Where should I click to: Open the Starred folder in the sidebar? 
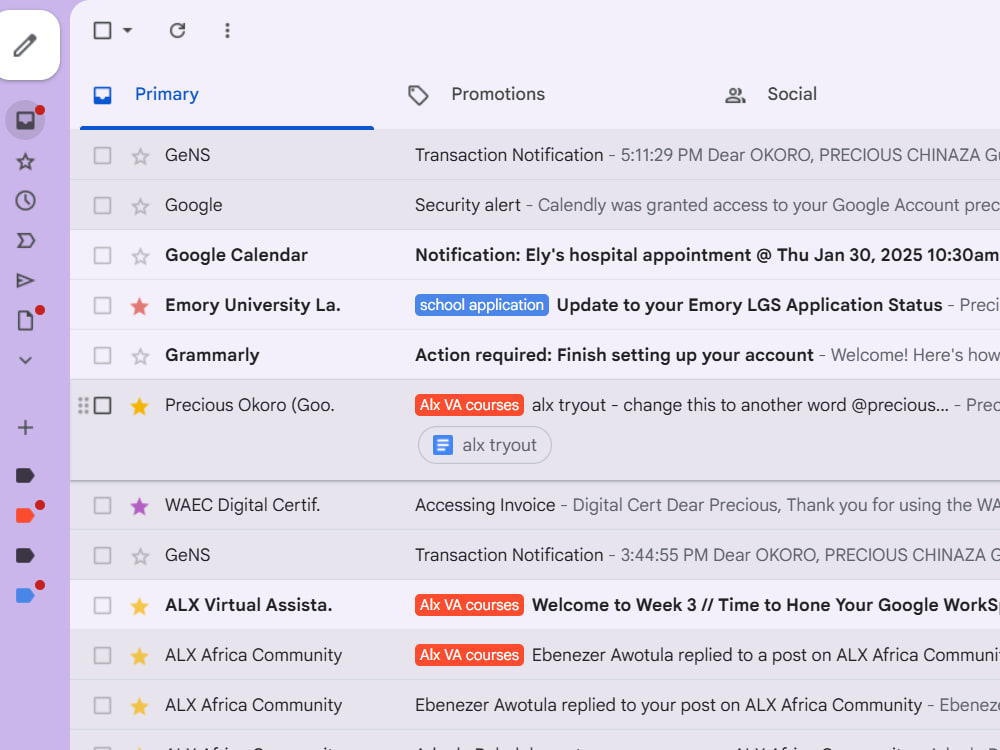pos(26,161)
